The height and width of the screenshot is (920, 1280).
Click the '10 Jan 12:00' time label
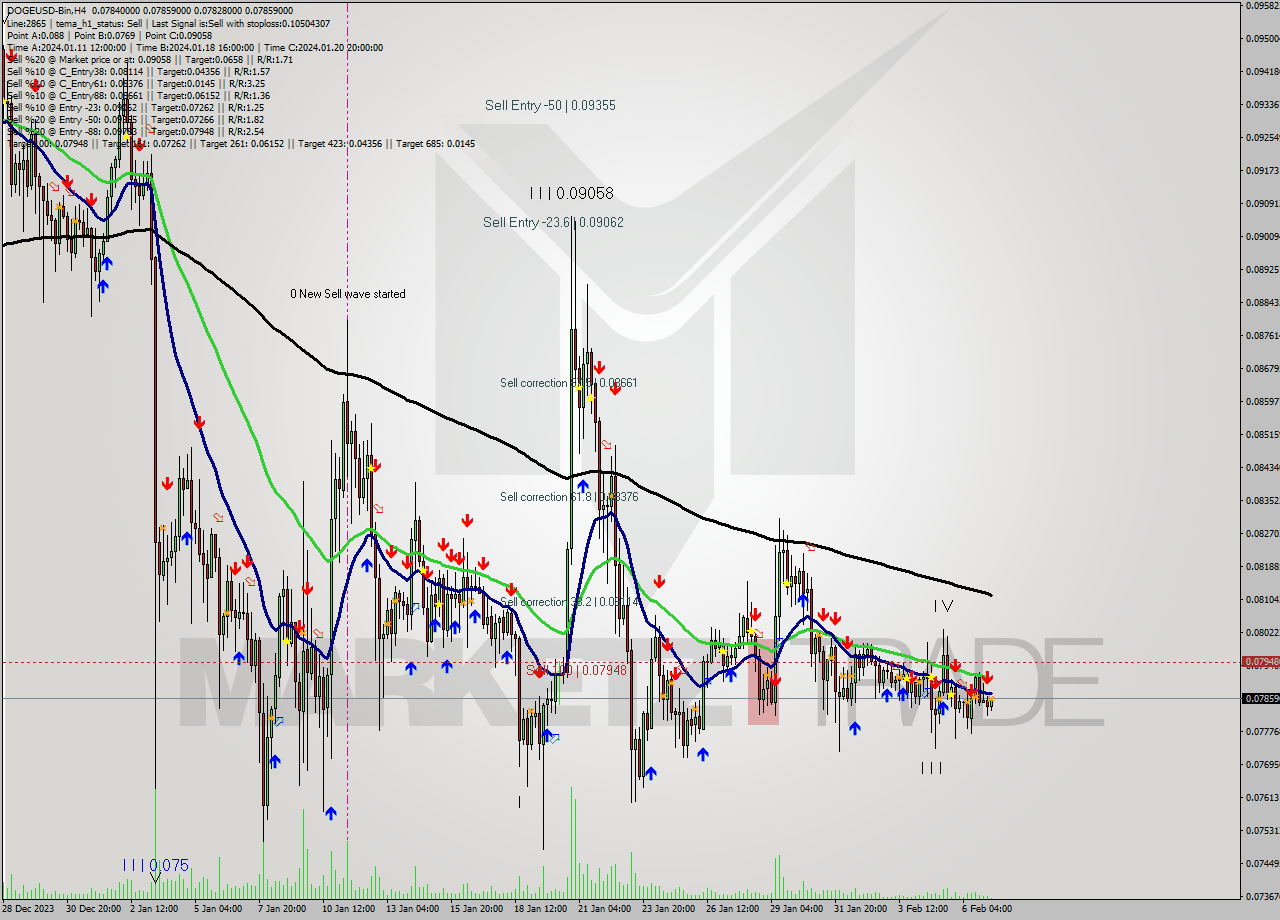point(347,908)
